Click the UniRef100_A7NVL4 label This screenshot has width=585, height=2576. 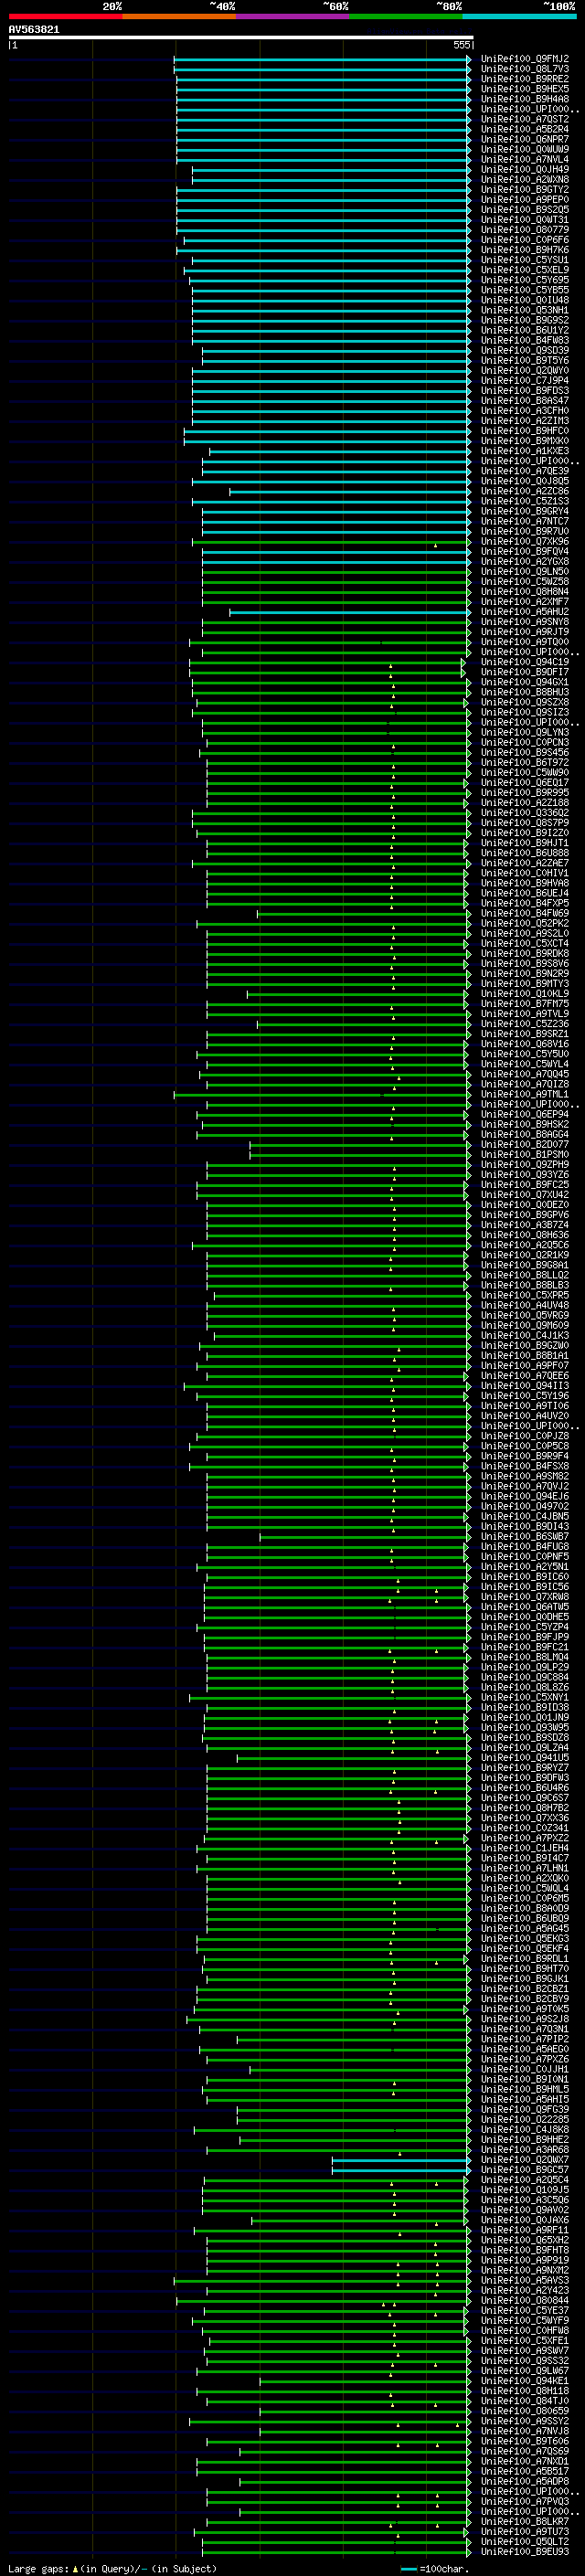[525, 160]
